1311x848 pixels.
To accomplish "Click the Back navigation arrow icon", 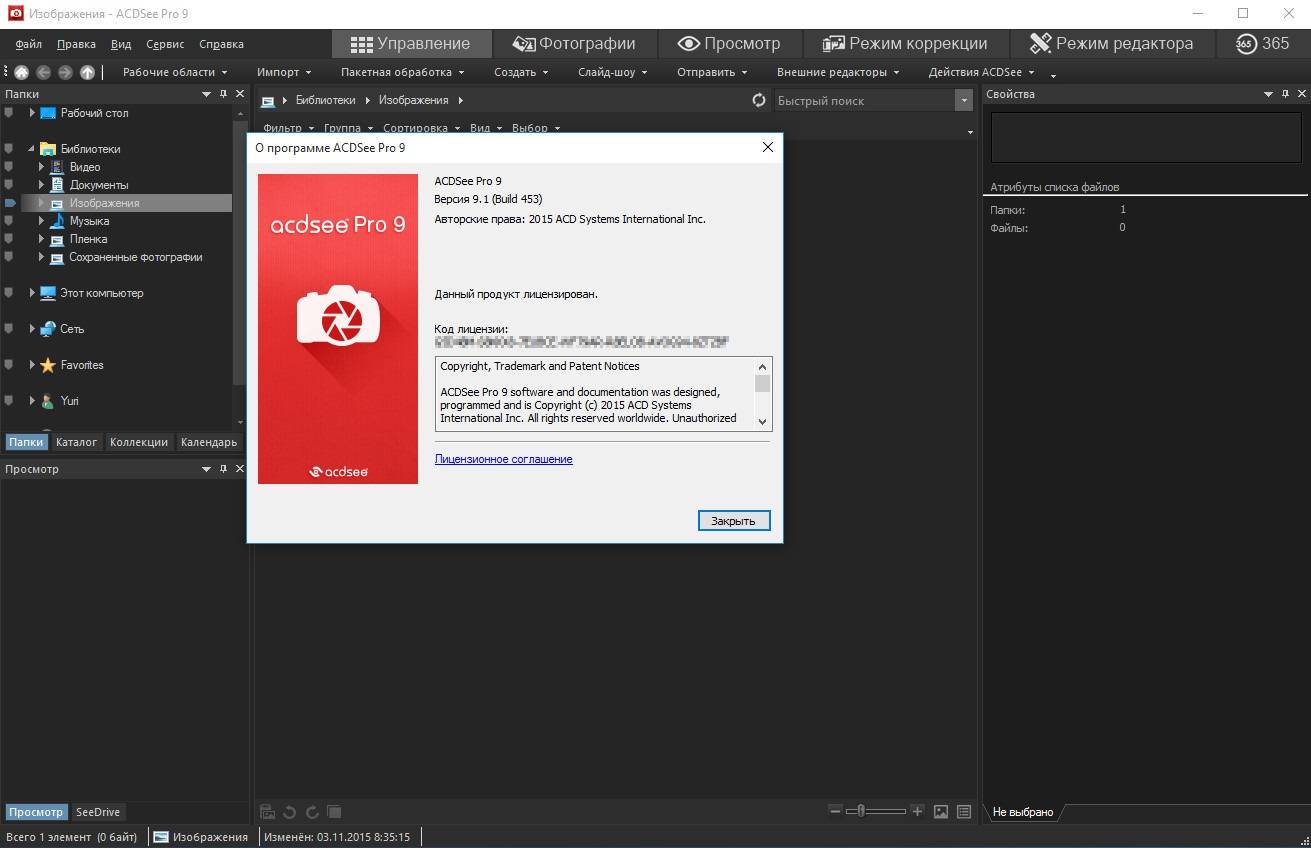I will click(x=43, y=72).
